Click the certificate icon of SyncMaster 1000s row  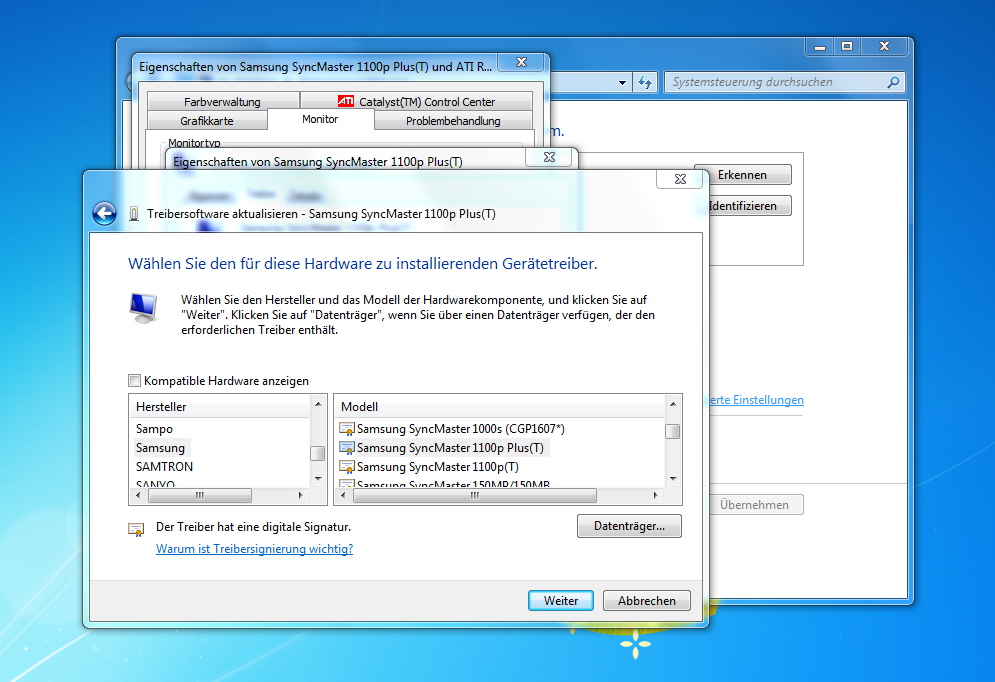click(x=346, y=429)
